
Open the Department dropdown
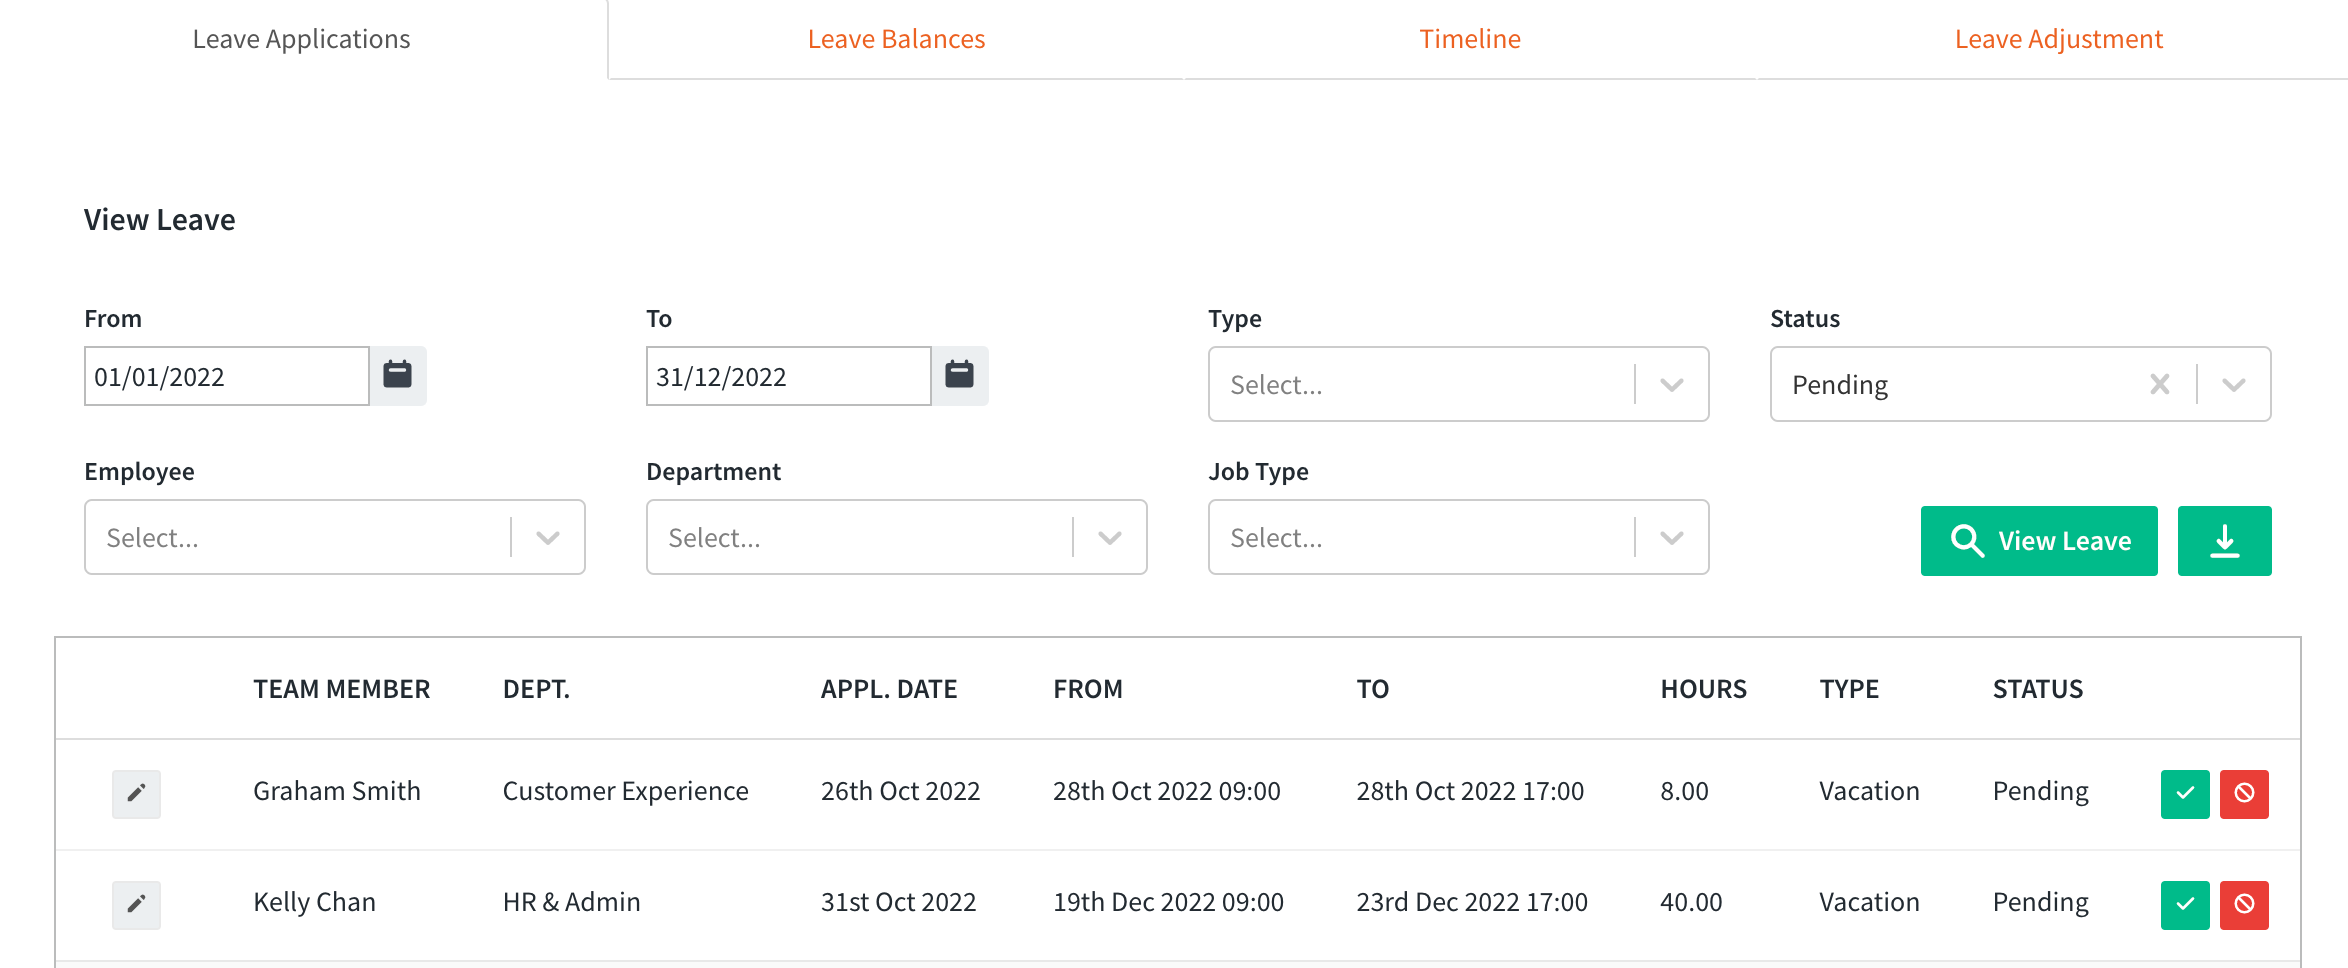pyautogui.click(x=1108, y=537)
